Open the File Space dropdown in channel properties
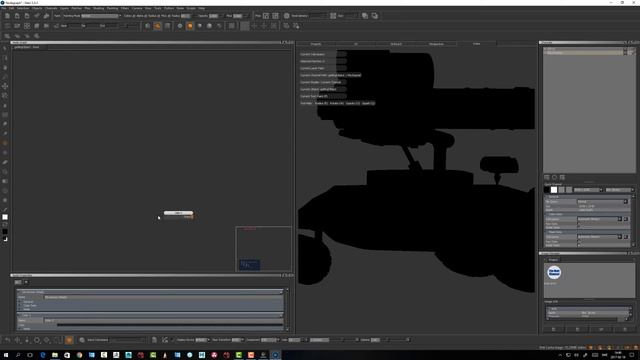The height and width of the screenshot is (360, 640). coord(602,202)
